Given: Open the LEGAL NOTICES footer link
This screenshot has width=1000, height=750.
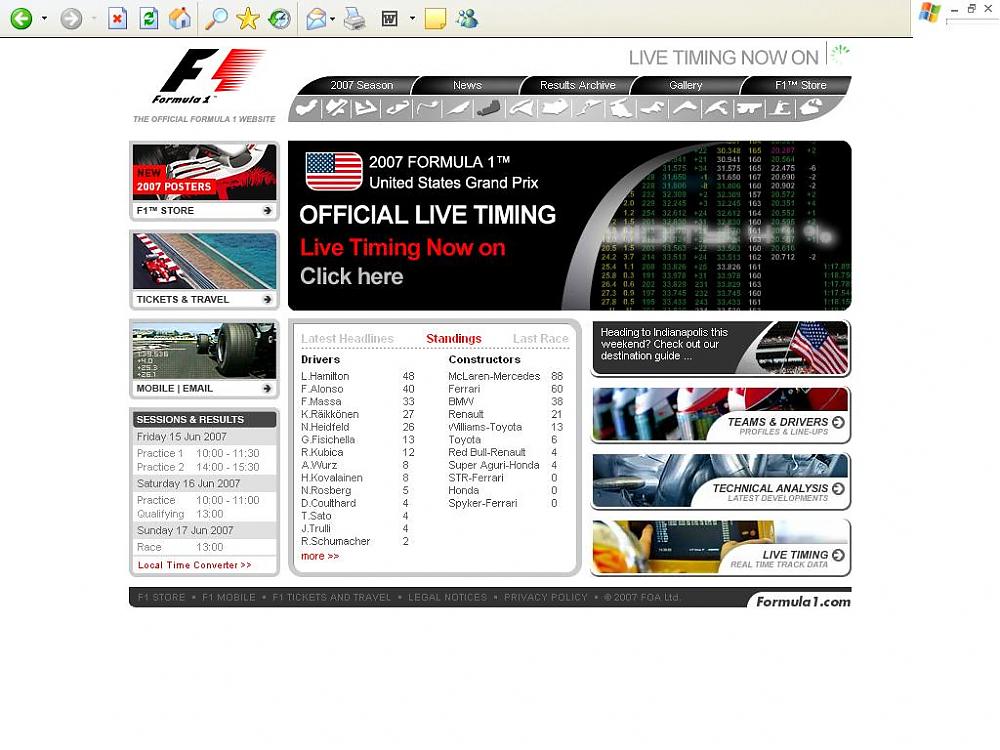Looking at the screenshot, I should click(x=447, y=598).
